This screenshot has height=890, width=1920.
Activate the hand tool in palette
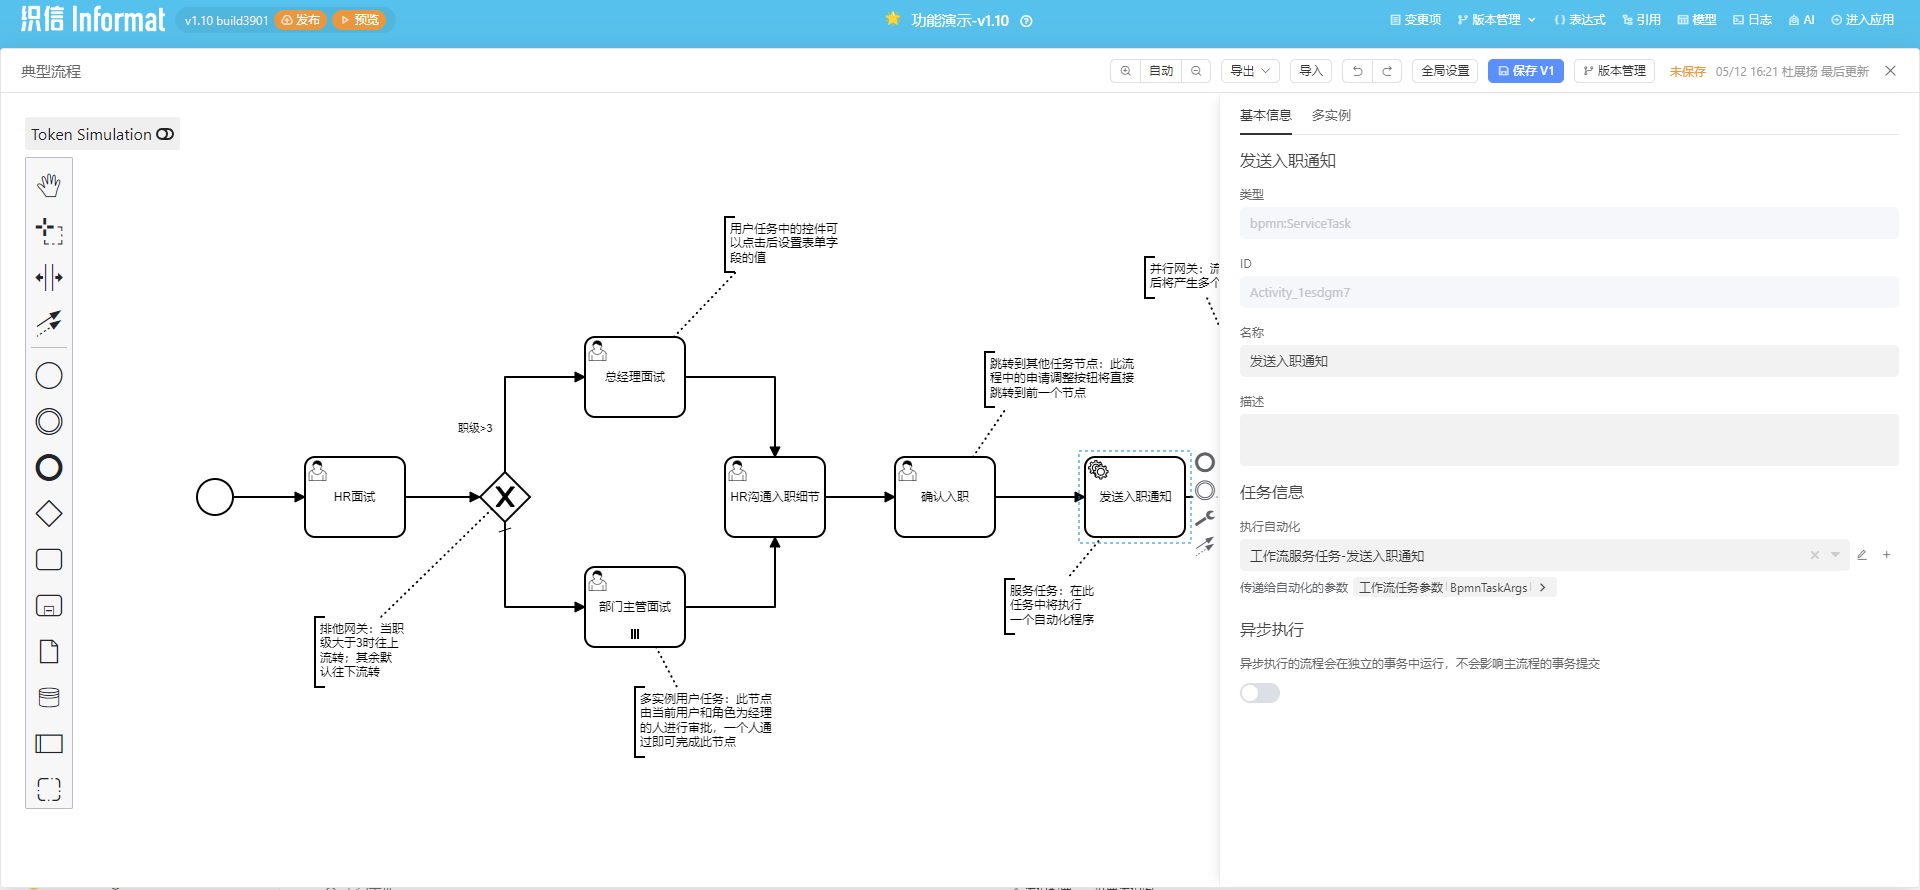(49, 185)
